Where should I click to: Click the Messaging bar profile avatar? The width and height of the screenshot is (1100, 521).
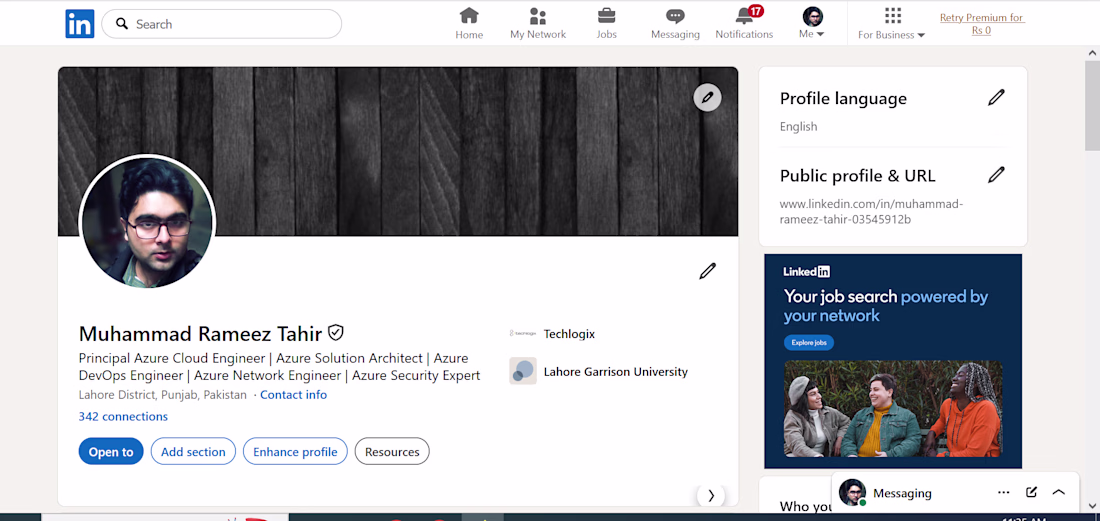[x=852, y=493]
